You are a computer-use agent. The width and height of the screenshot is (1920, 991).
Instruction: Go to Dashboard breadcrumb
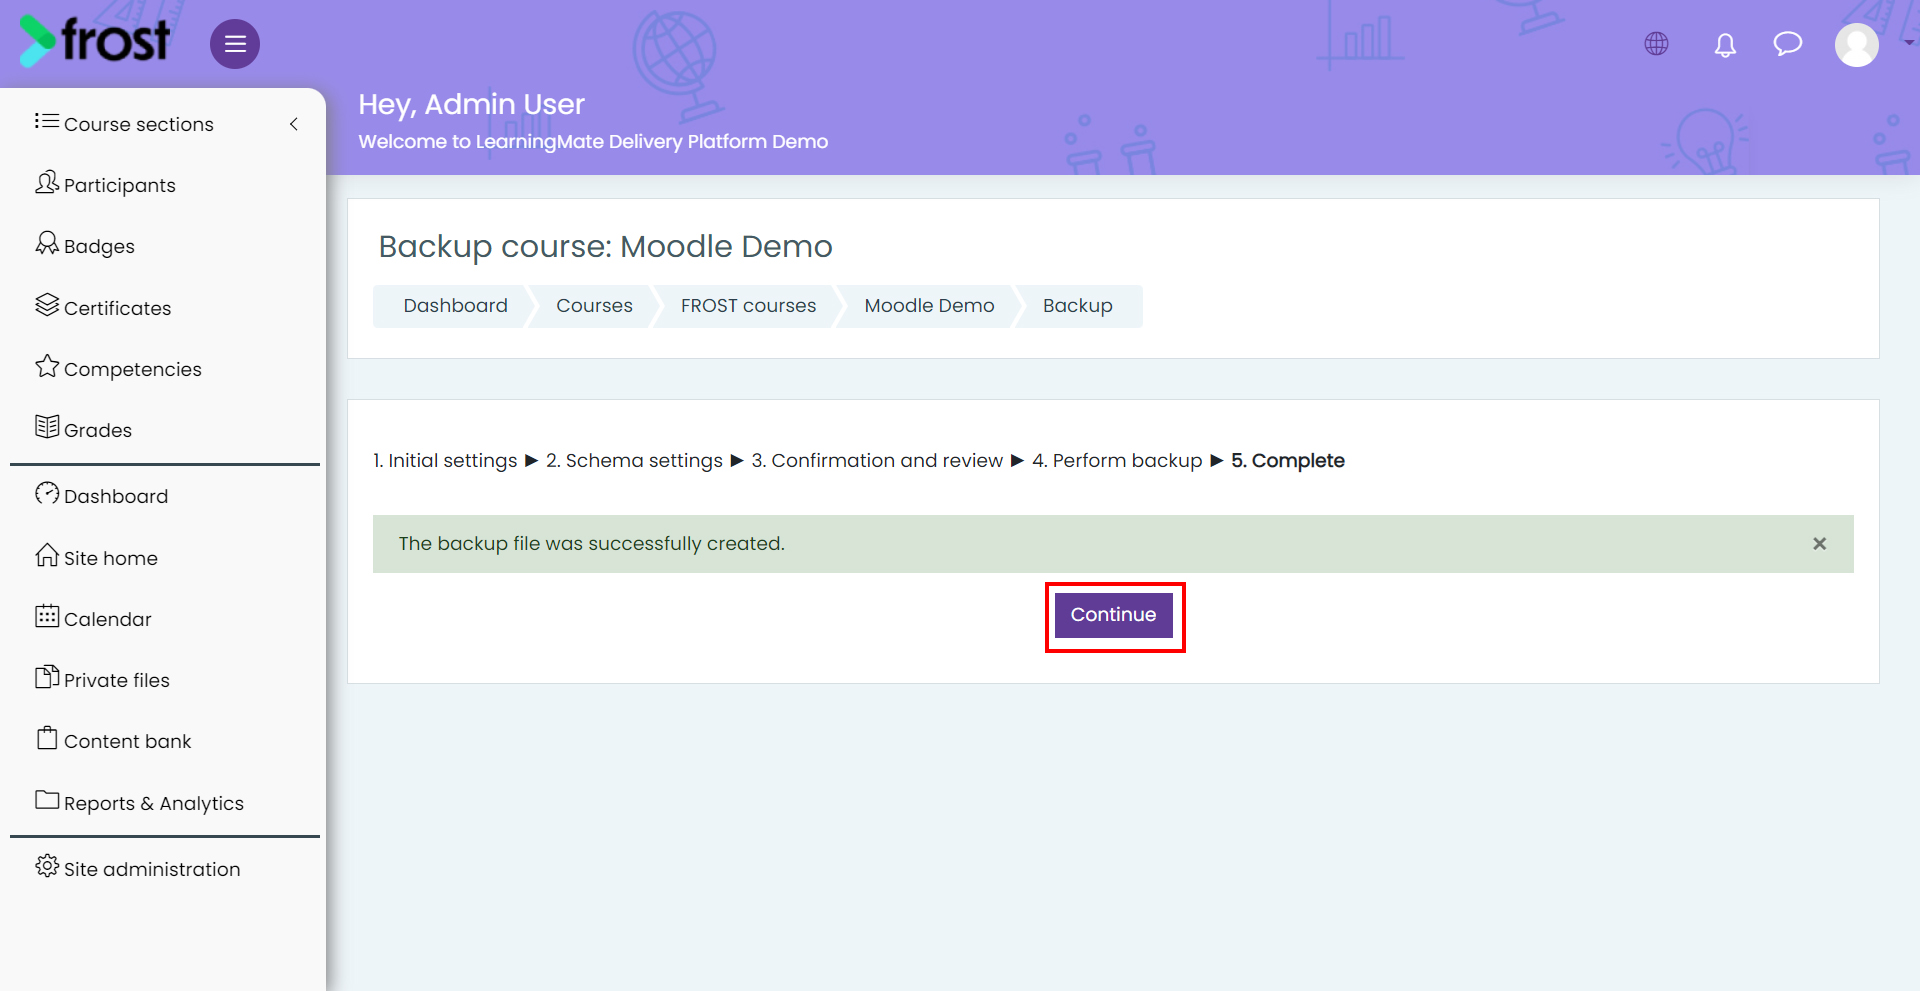coord(455,306)
